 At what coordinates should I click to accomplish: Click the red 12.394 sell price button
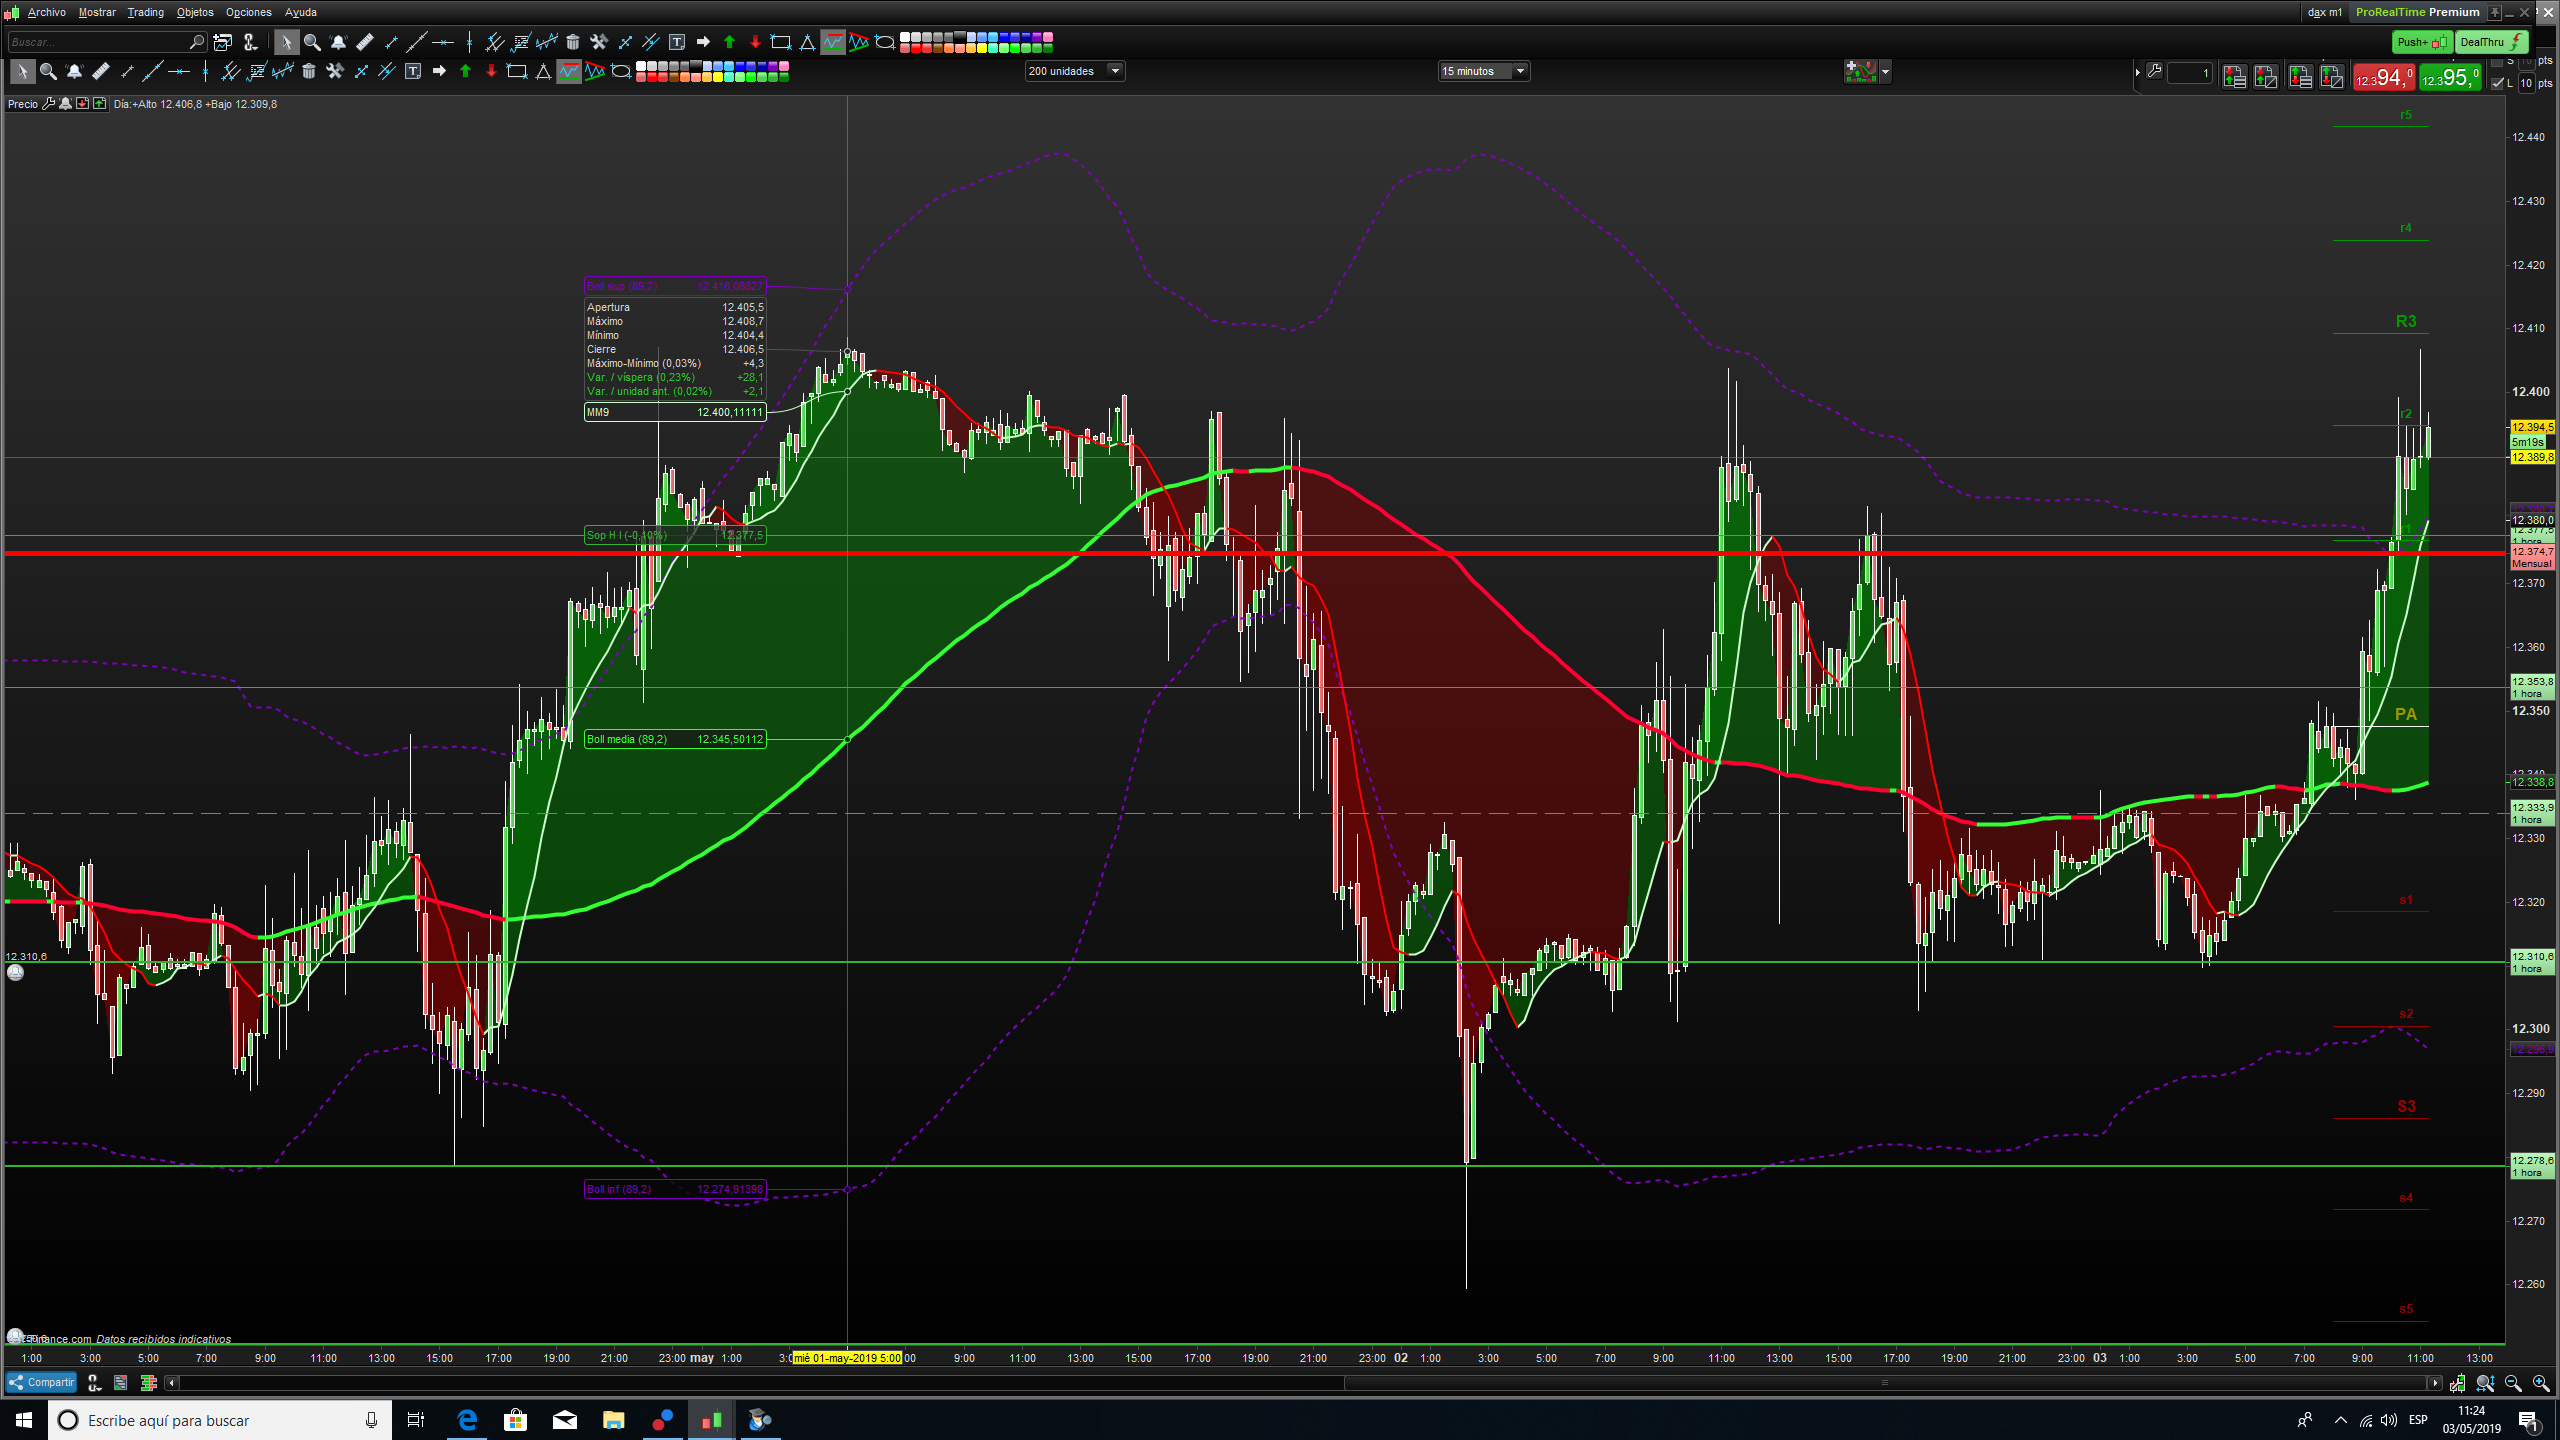coord(2384,77)
